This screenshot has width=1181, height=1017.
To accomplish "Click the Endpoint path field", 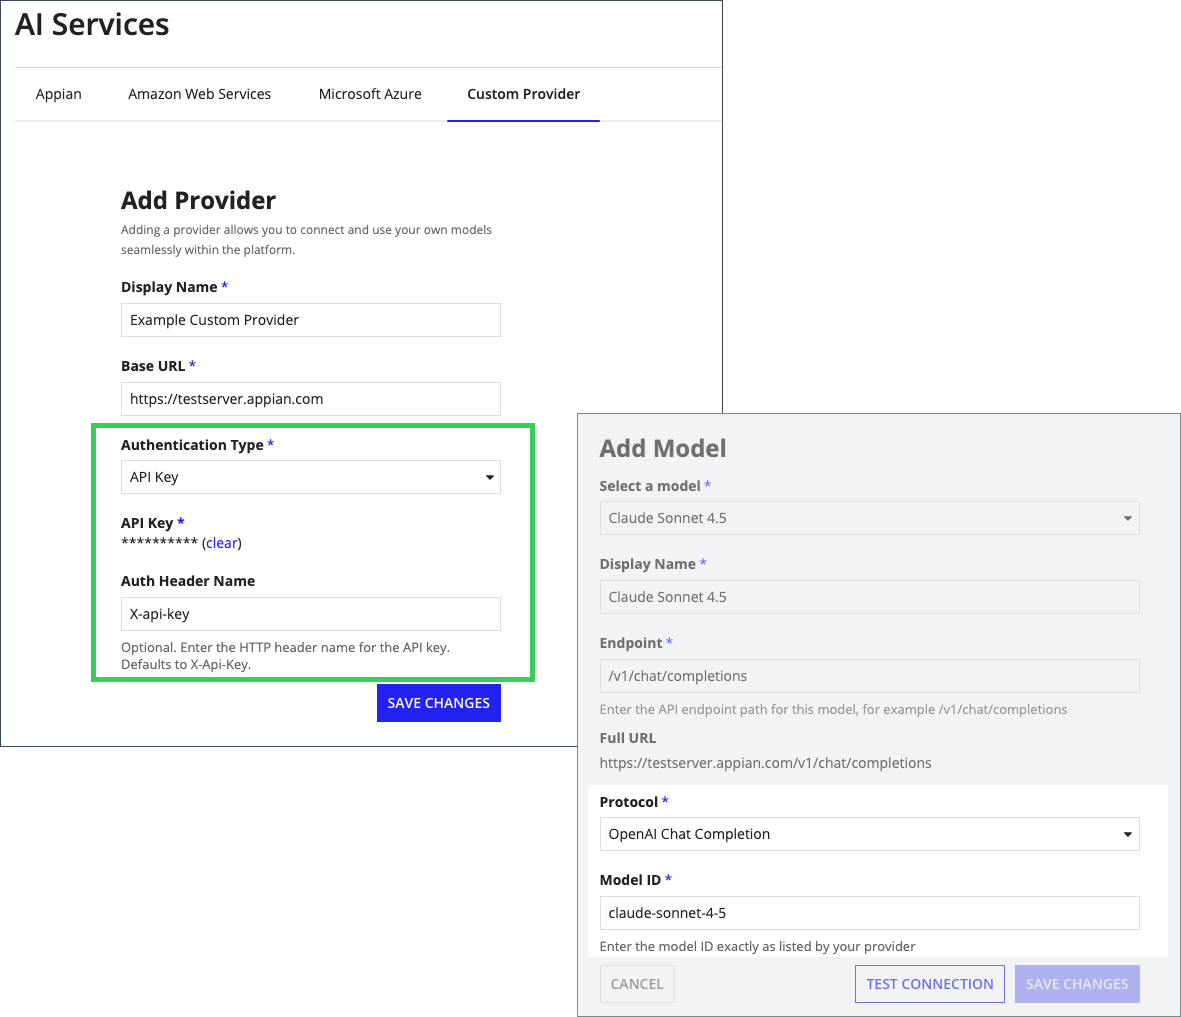I will tap(869, 676).
